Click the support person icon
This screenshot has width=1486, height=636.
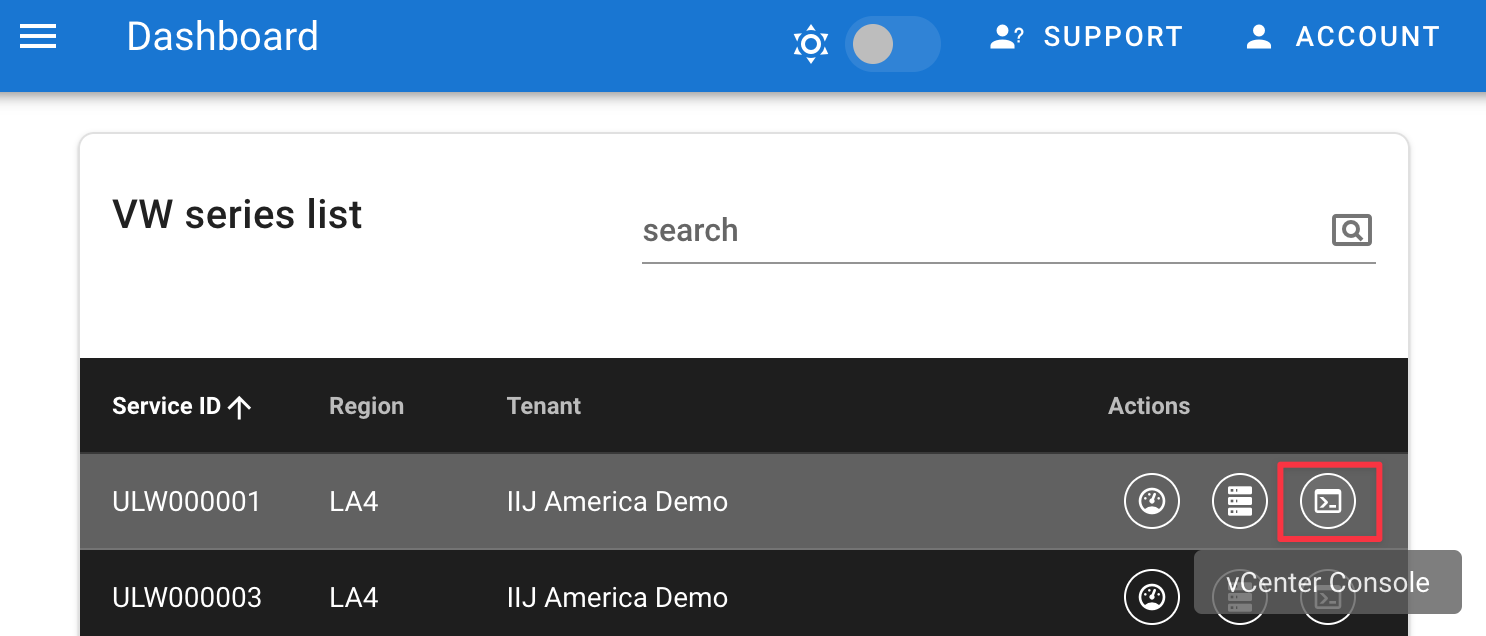tap(1005, 38)
